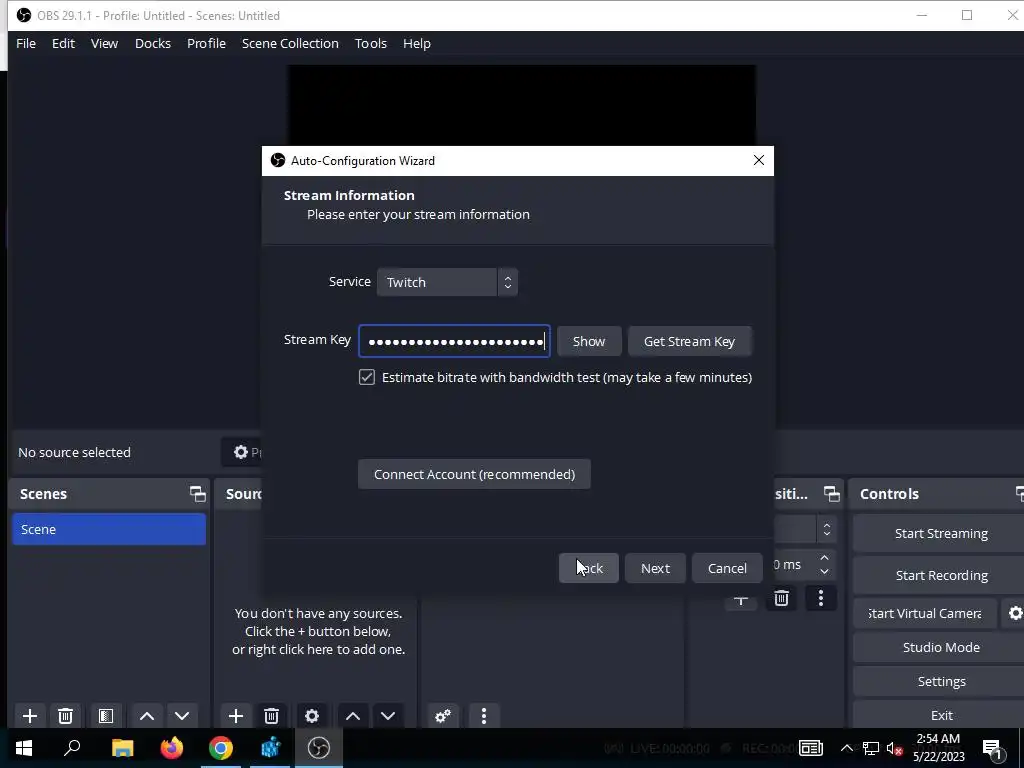Image resolution: width=1024 pixels, height=768 pixels.
Task: Go Back in the wizard
Action: click(588, 568)
